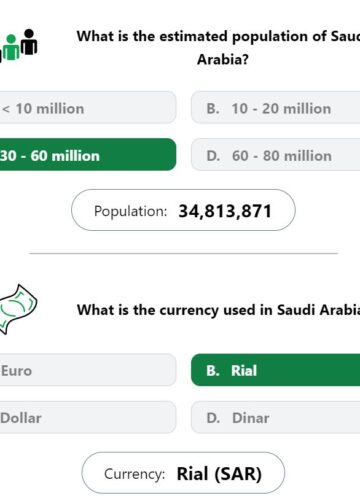
Task: Click the black person figure in the icon
Action: click(29, 42)
